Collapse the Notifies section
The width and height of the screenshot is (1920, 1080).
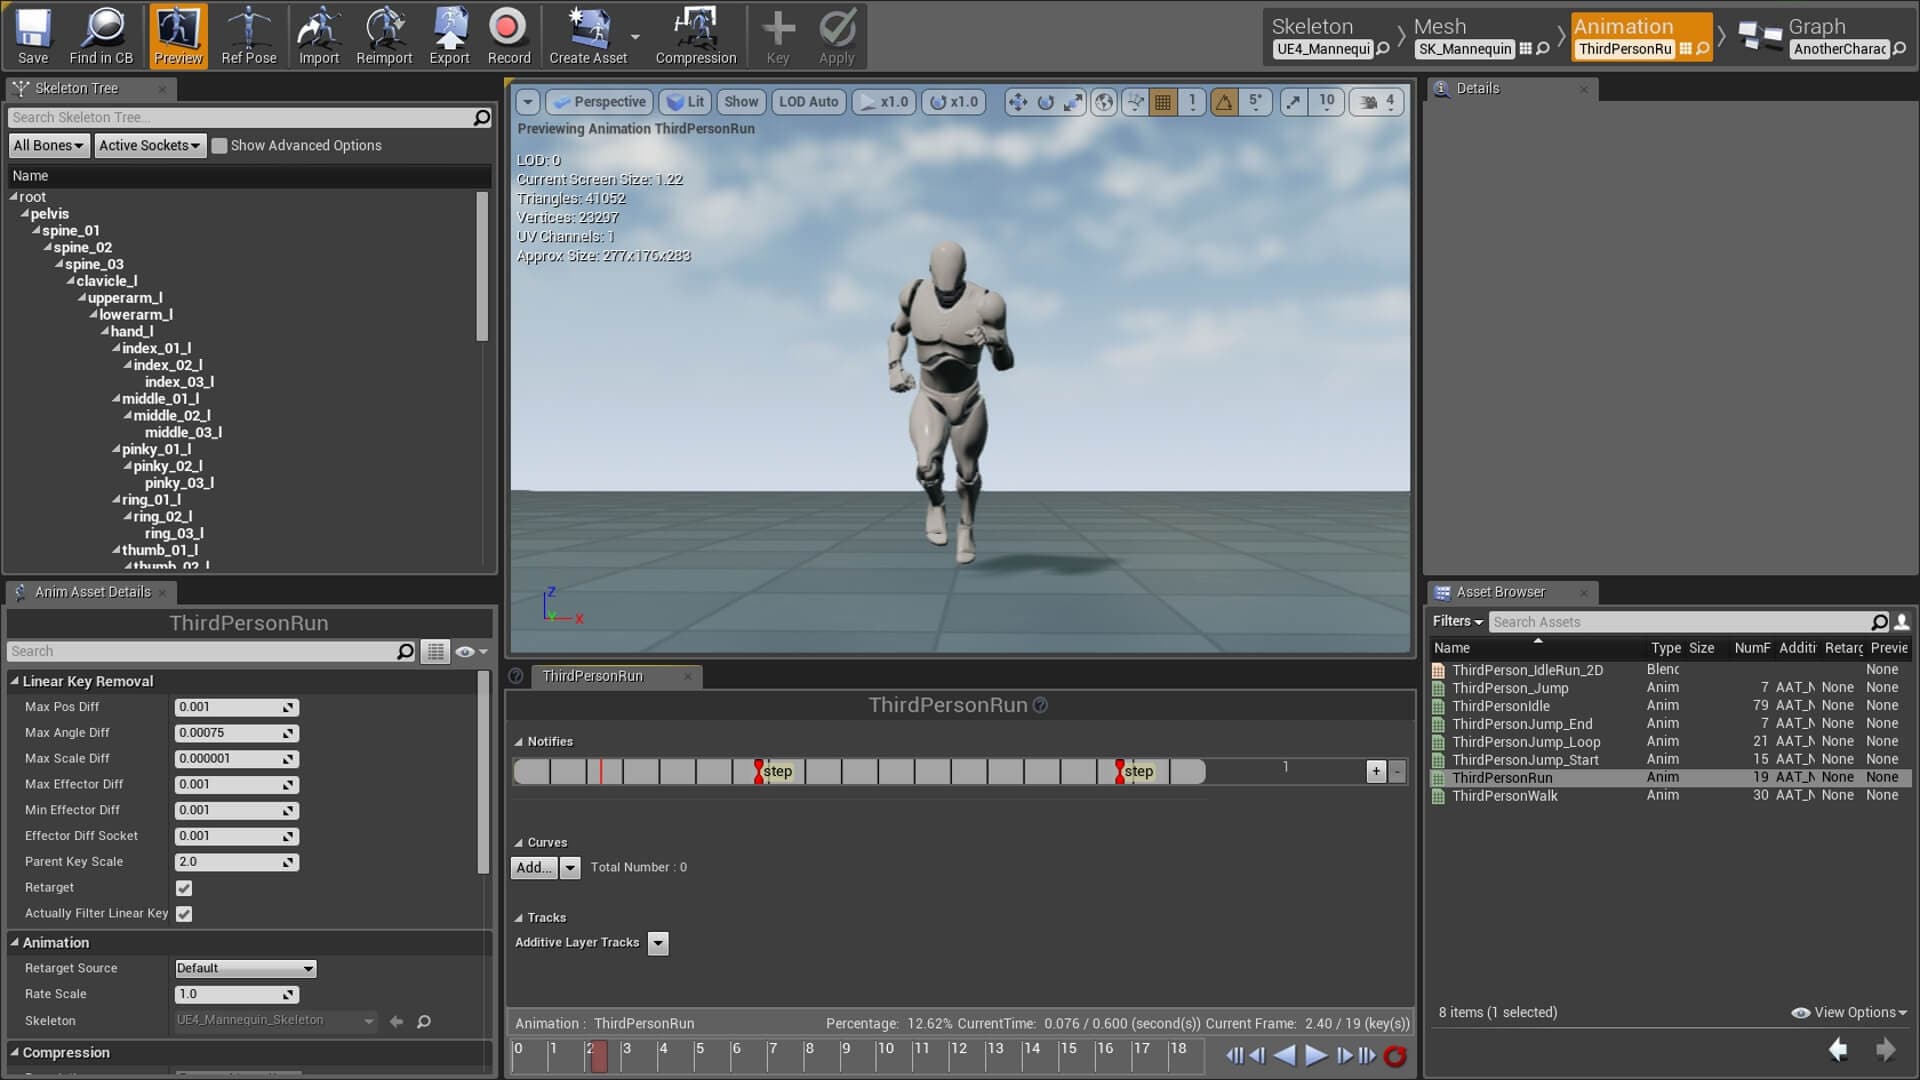click(x=519, y=742)
